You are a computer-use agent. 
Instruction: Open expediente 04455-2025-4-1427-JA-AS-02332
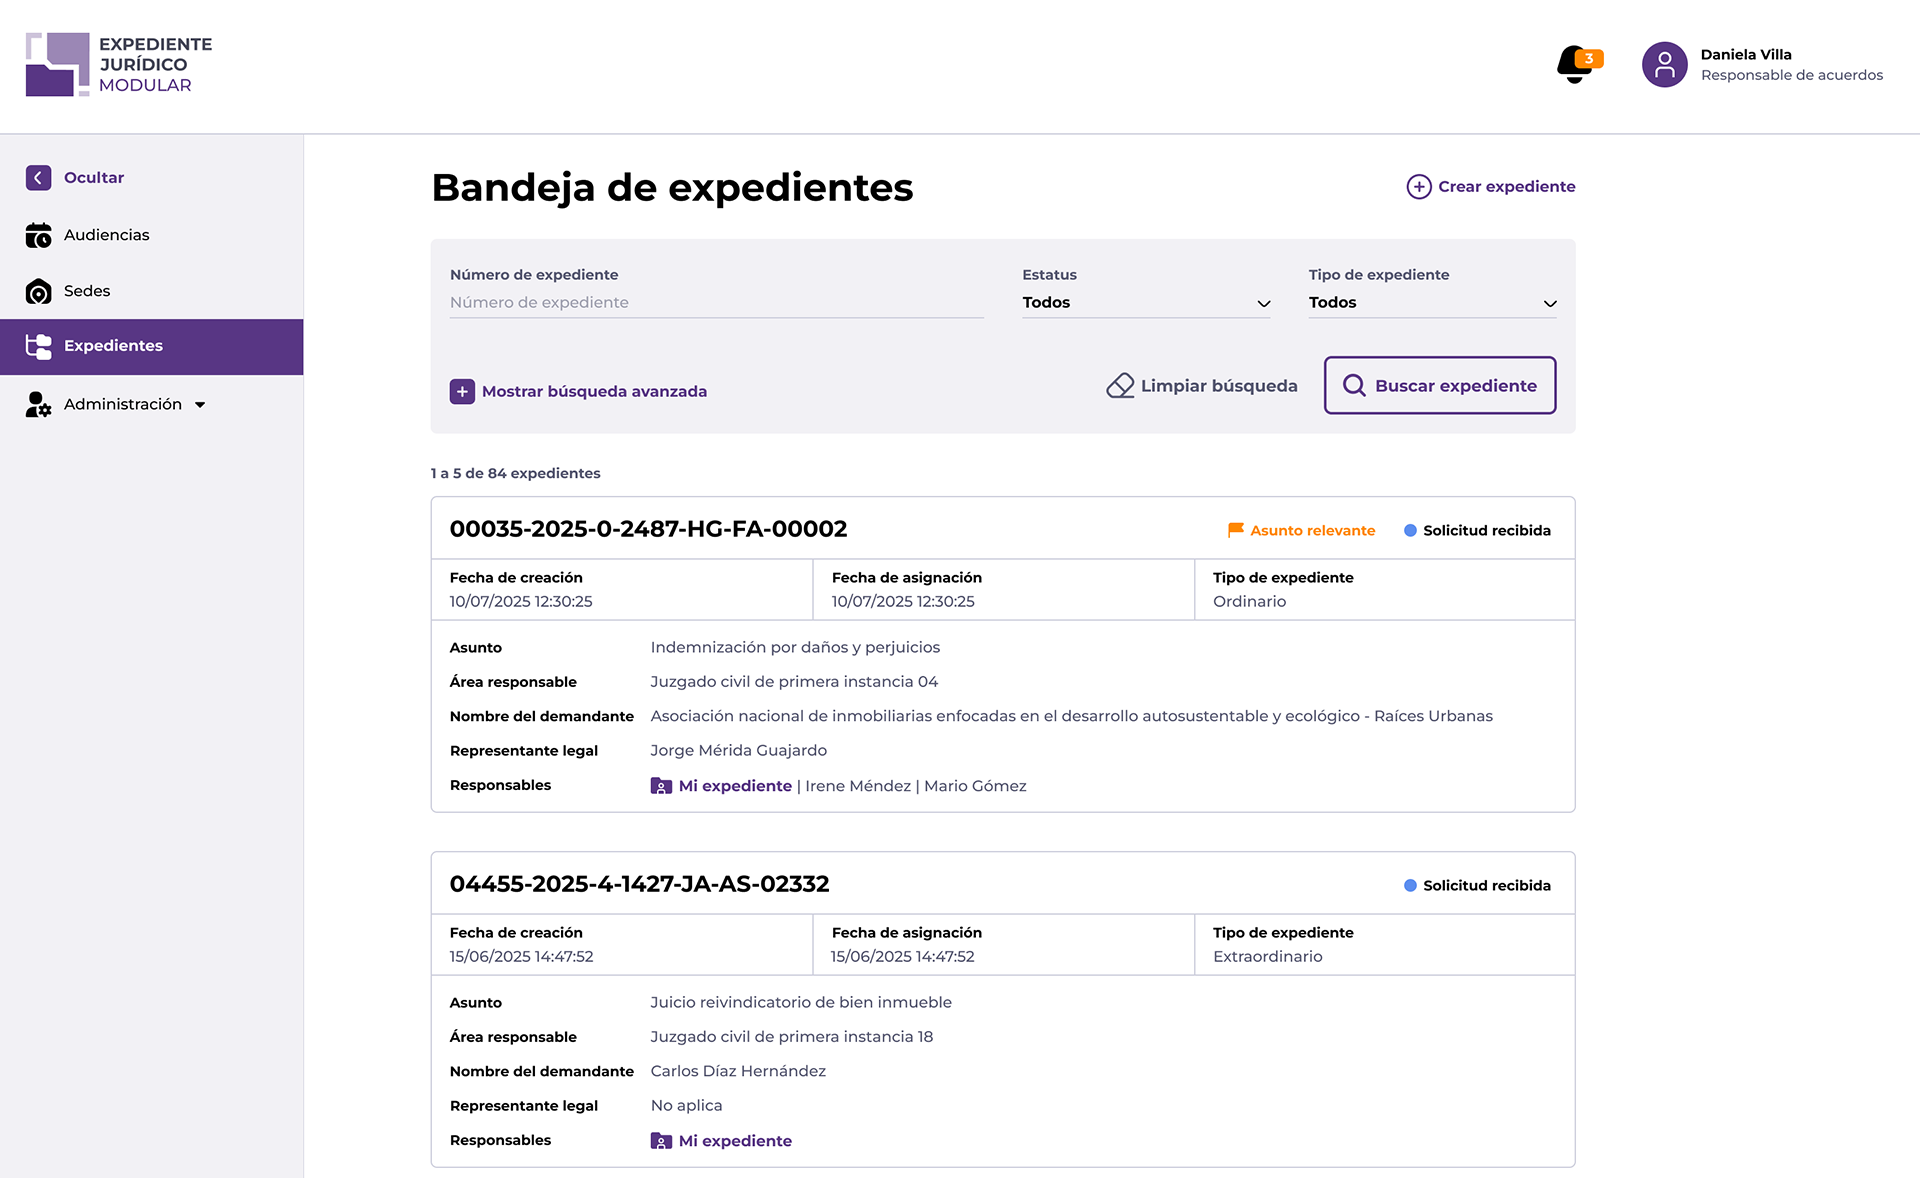pos(639,884)
